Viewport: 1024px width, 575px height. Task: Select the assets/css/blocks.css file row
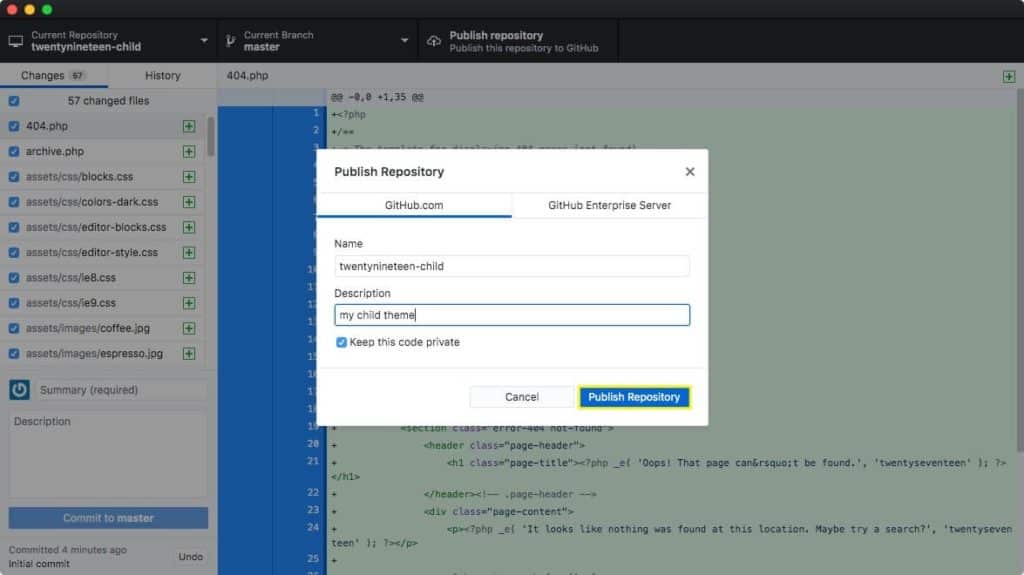click(x=103, y=176)
